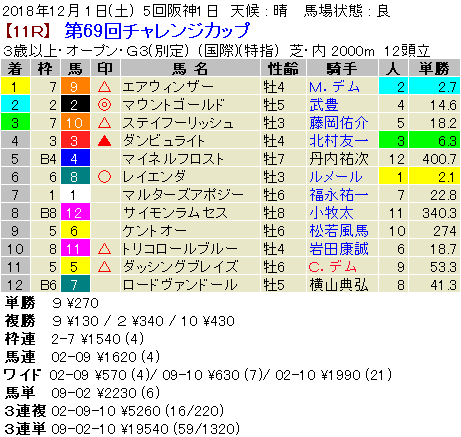Click horse name マイネルフロスト
The width and height of the screenshot is (461, 437).
[173, 159]
